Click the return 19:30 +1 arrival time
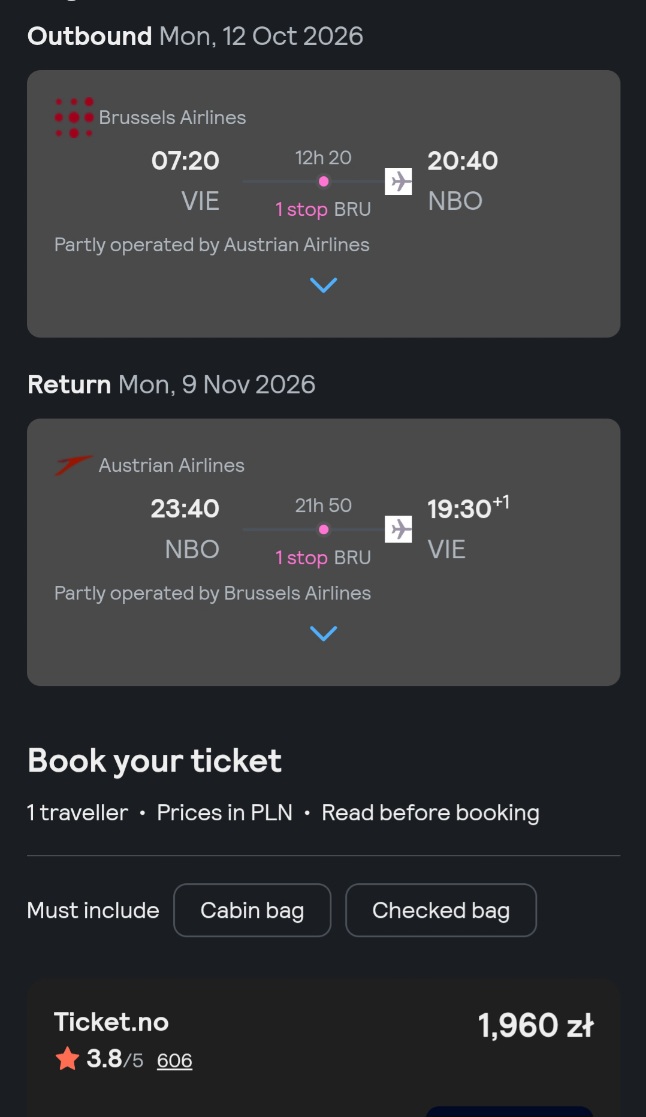The image size is (646, 1117). tap(468, 508)
